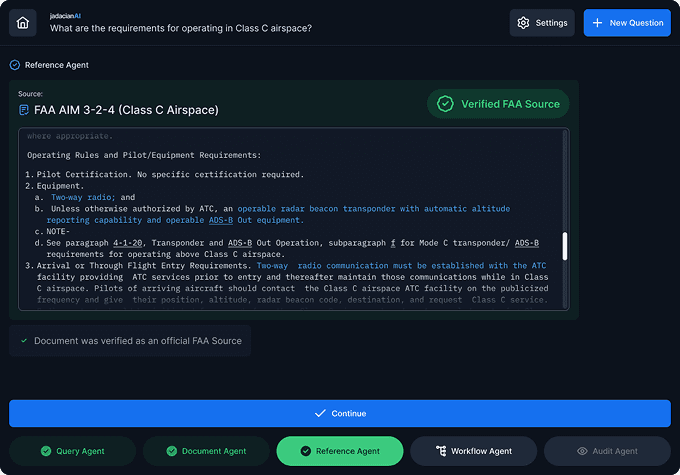Open Settings

click(x=542, y=23)
